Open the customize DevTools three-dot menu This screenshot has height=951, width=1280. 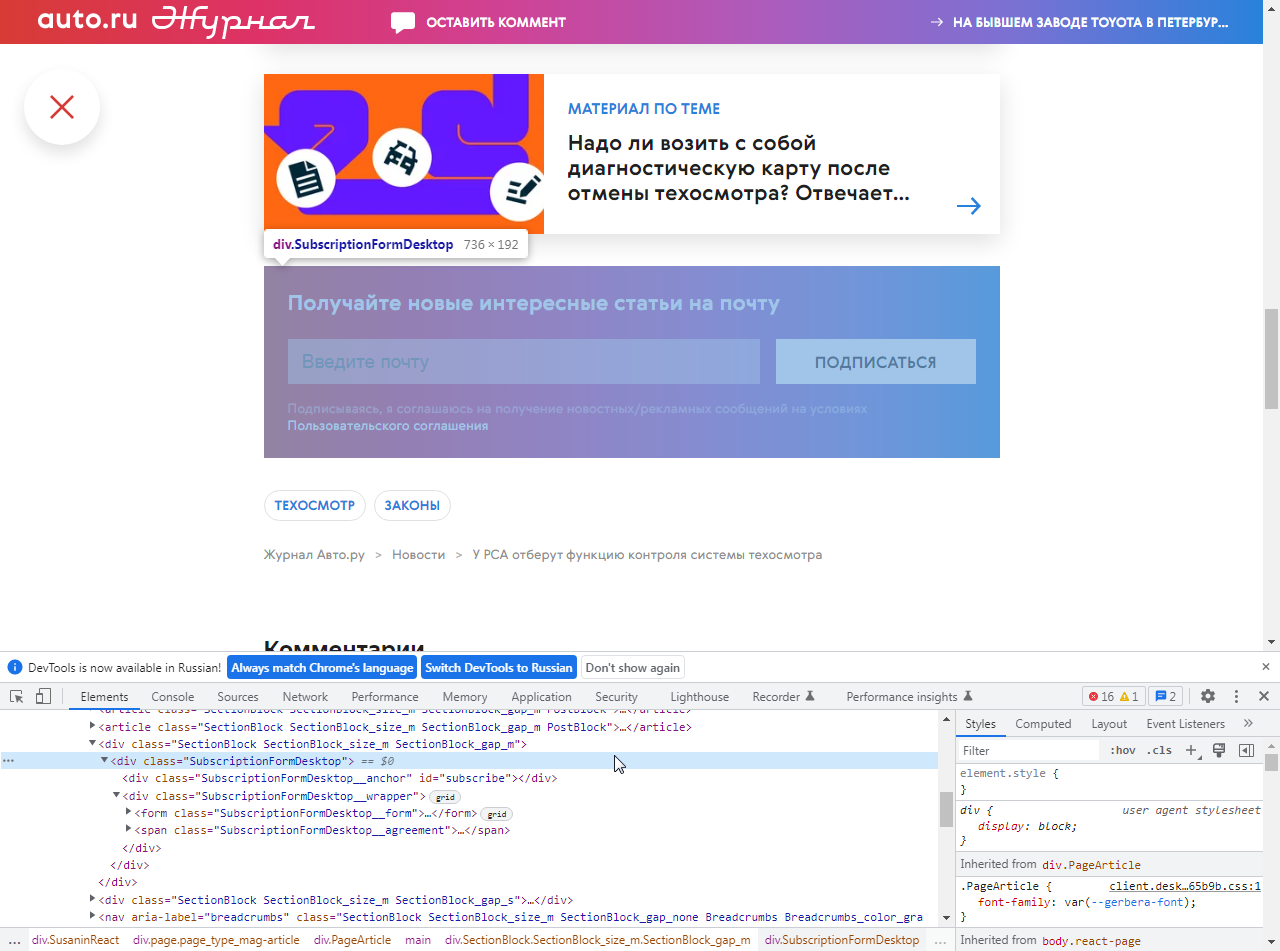tap(1236, 696)
